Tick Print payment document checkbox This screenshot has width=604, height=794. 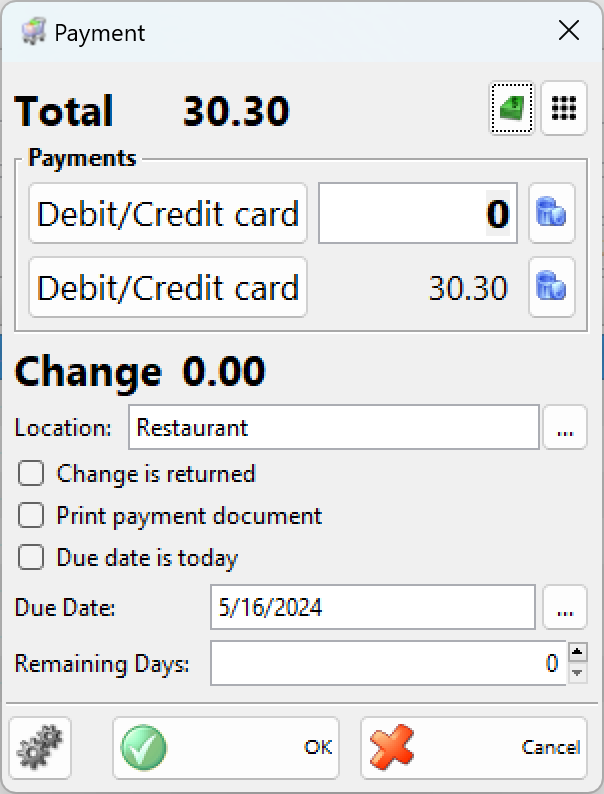pos(31,516)
